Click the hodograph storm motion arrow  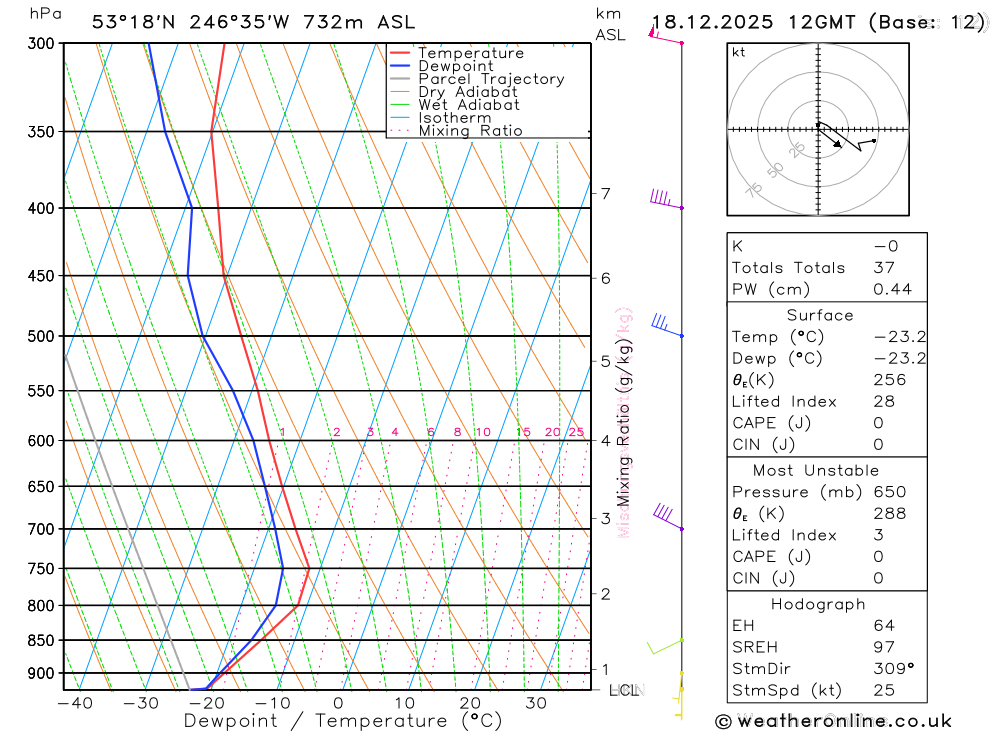pyautogui.click(x=830, y=136)
